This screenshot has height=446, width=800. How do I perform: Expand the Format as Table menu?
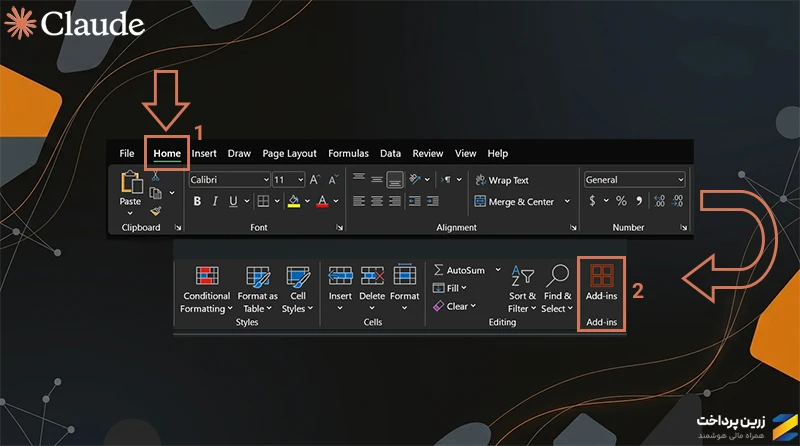click(258, 289)
